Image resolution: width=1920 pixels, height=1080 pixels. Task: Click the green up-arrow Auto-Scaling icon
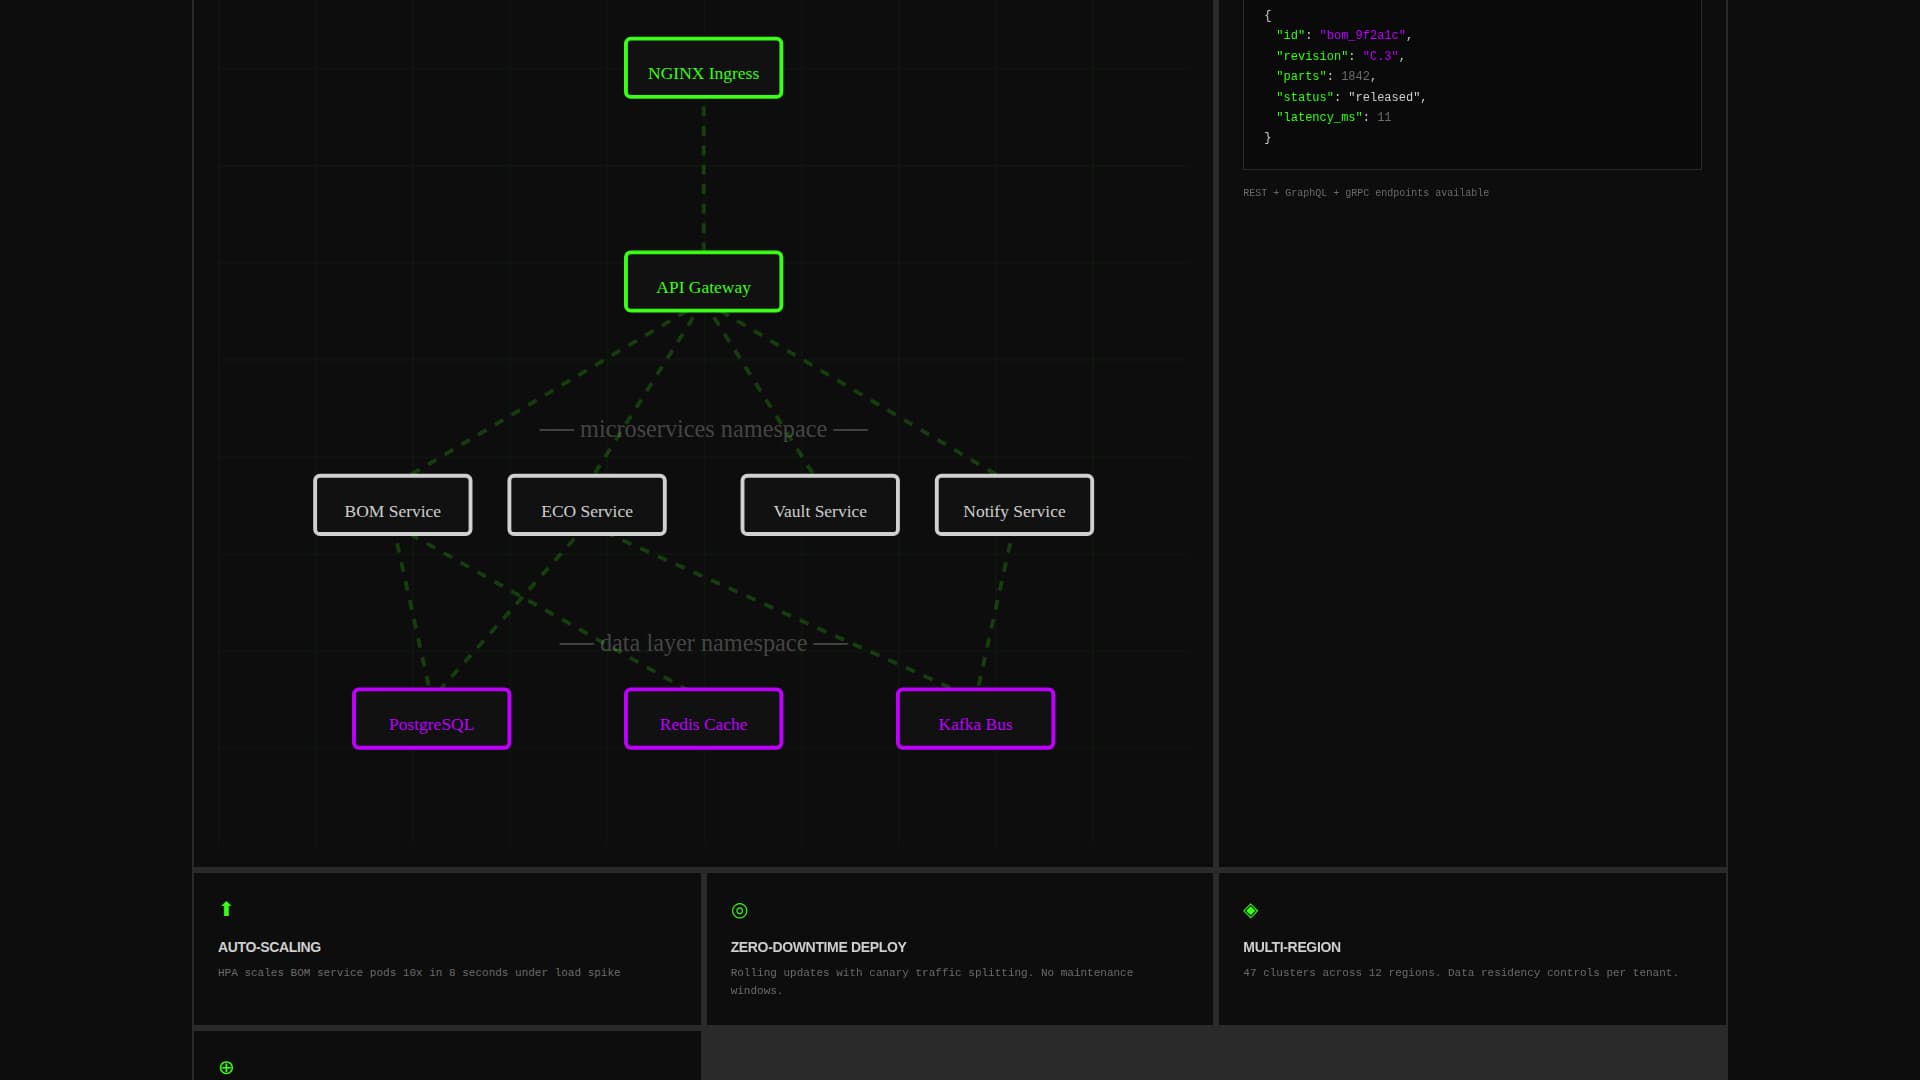[226, 908]
